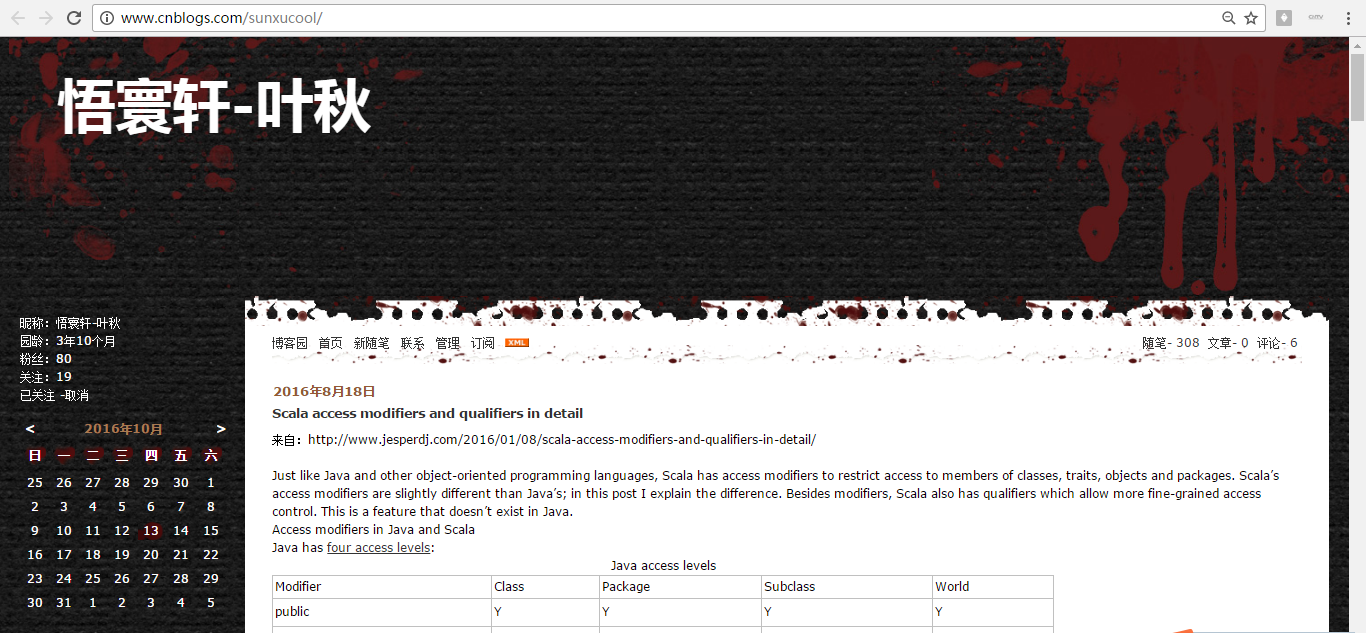1366x633 pixels.
Task: Bookmark this page with the star icon
Action: (x=1251, y=18)
